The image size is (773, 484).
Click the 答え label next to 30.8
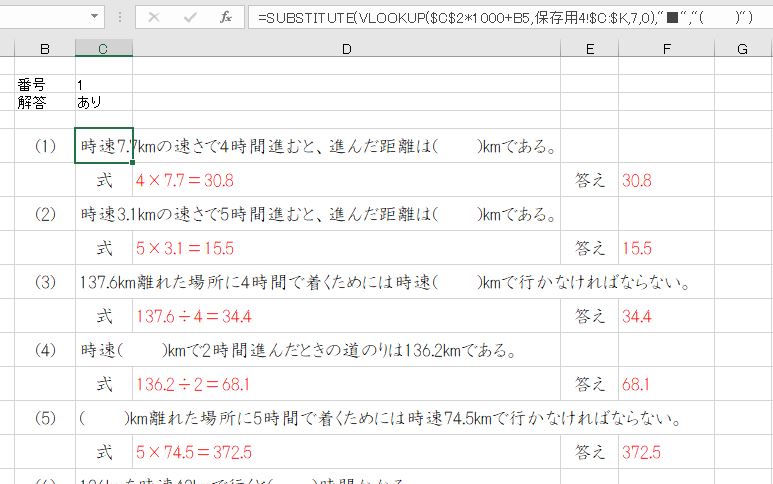(x=590, y=180)
